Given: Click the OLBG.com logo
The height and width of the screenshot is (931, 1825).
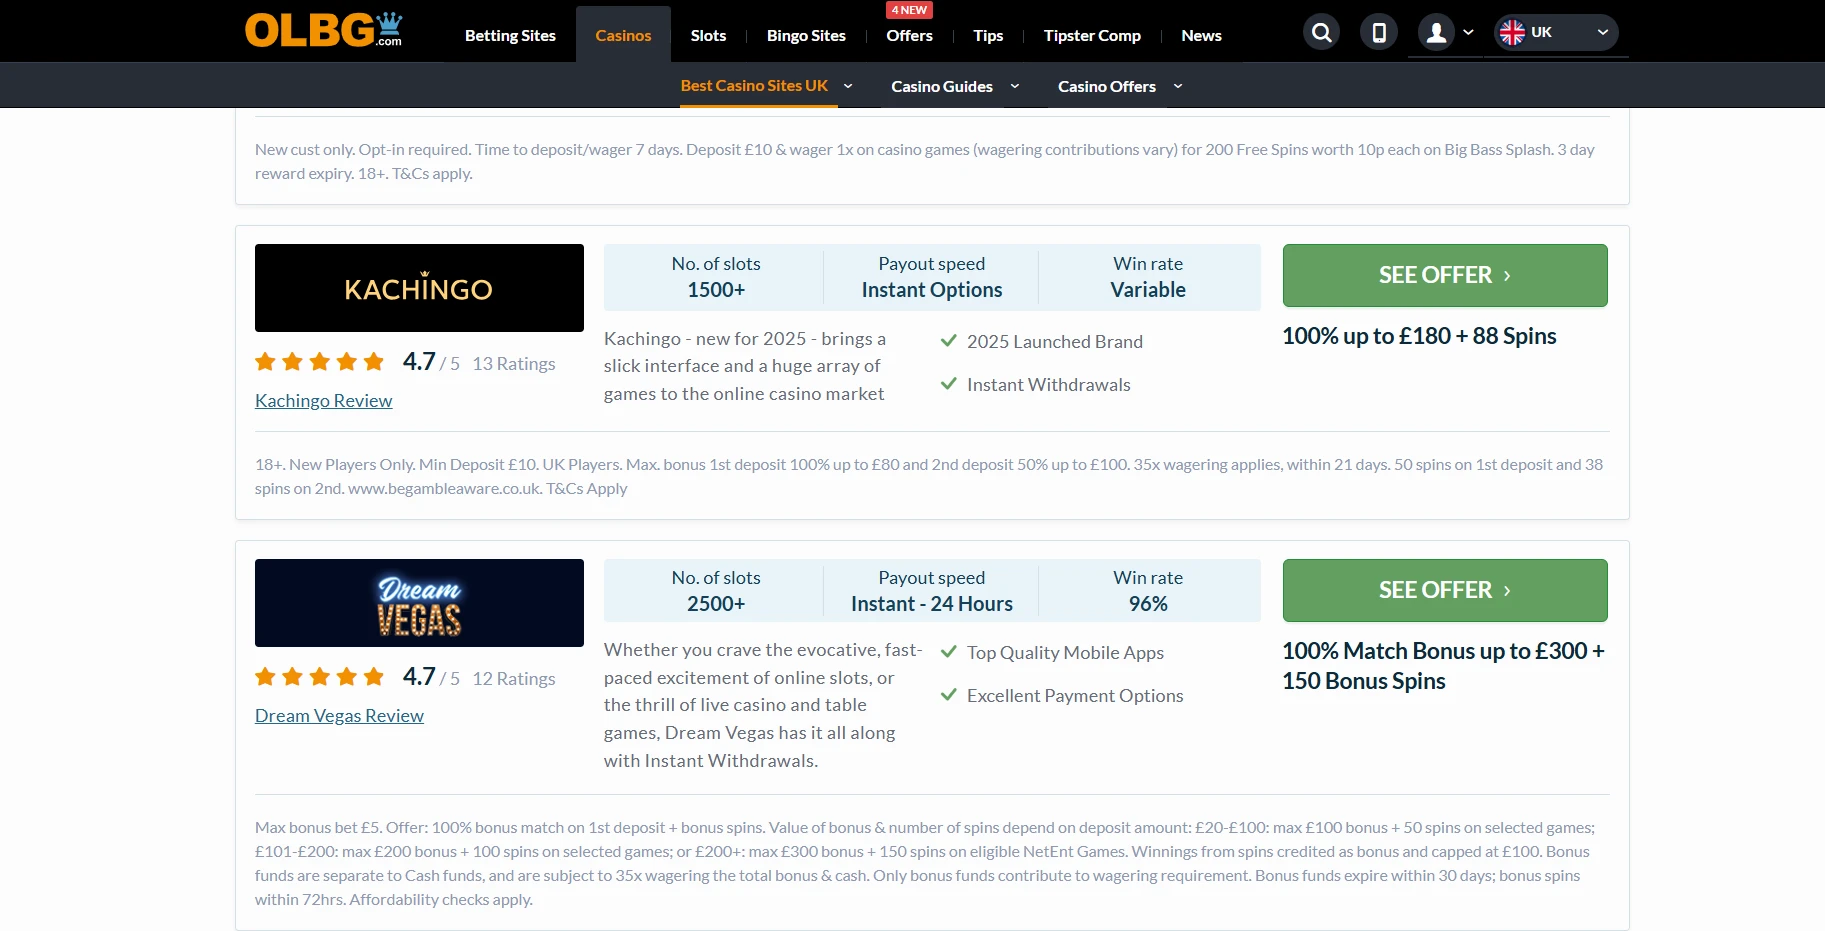Looking at the screenshot, I should pyautogui.click(x=323, y=31).
